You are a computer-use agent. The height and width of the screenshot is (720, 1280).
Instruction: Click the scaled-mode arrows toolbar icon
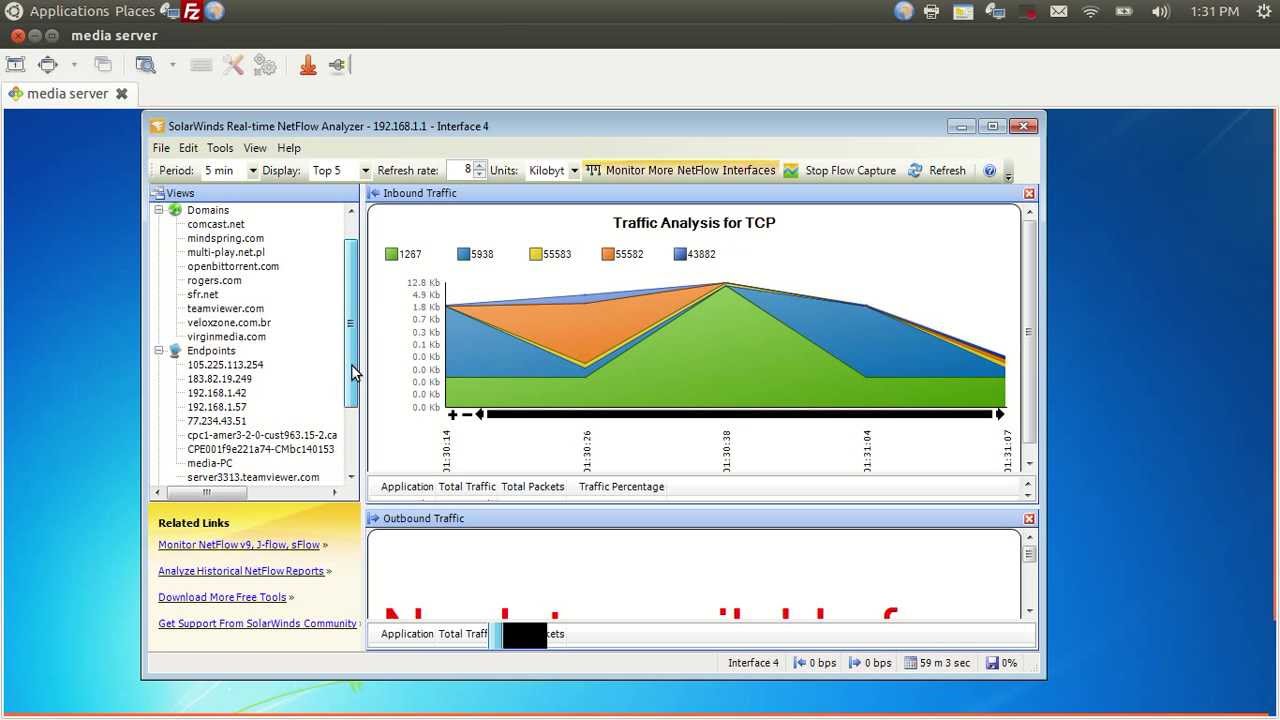(x=48, y=65)
